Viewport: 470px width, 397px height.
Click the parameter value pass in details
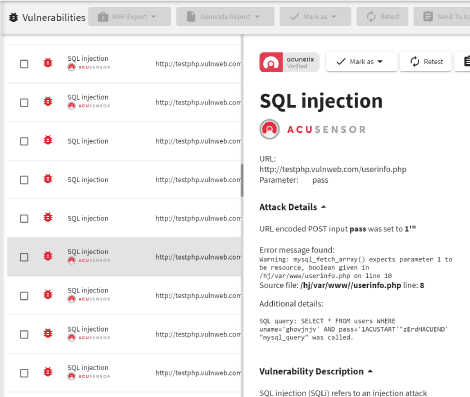320,180
